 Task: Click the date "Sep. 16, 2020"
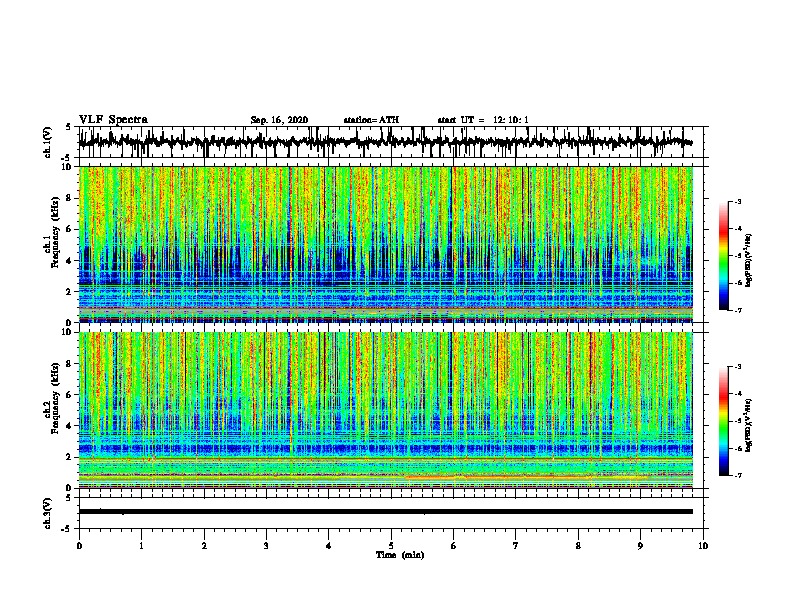coord(279,120)
